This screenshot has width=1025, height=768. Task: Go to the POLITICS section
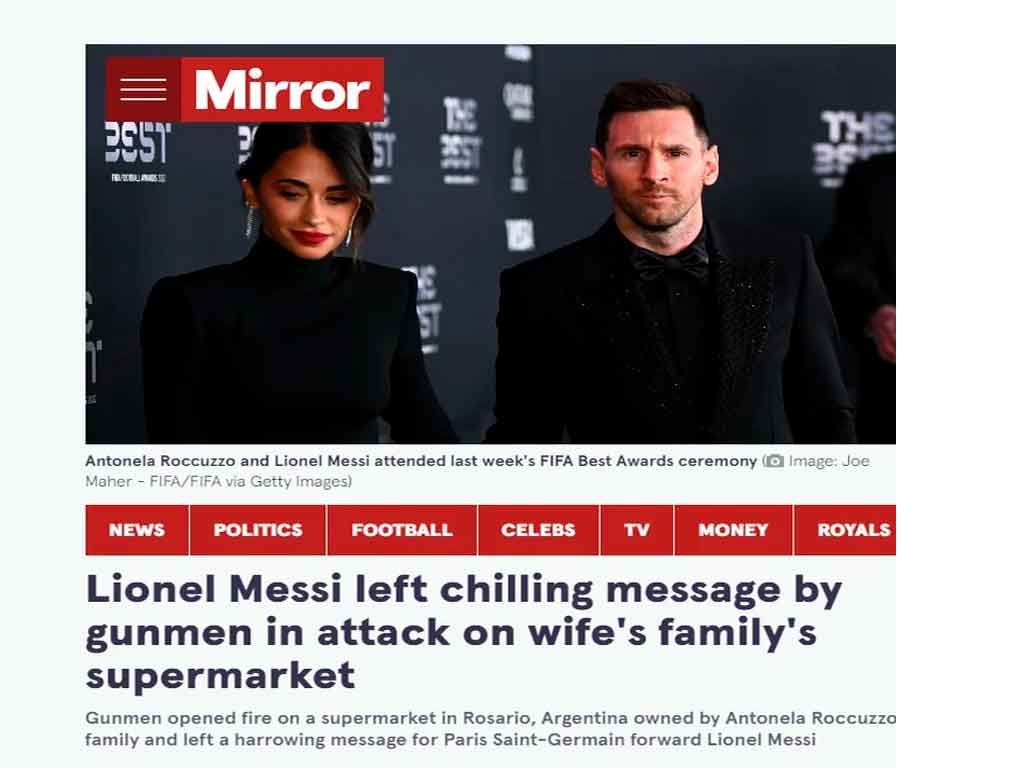coord(258,530)
